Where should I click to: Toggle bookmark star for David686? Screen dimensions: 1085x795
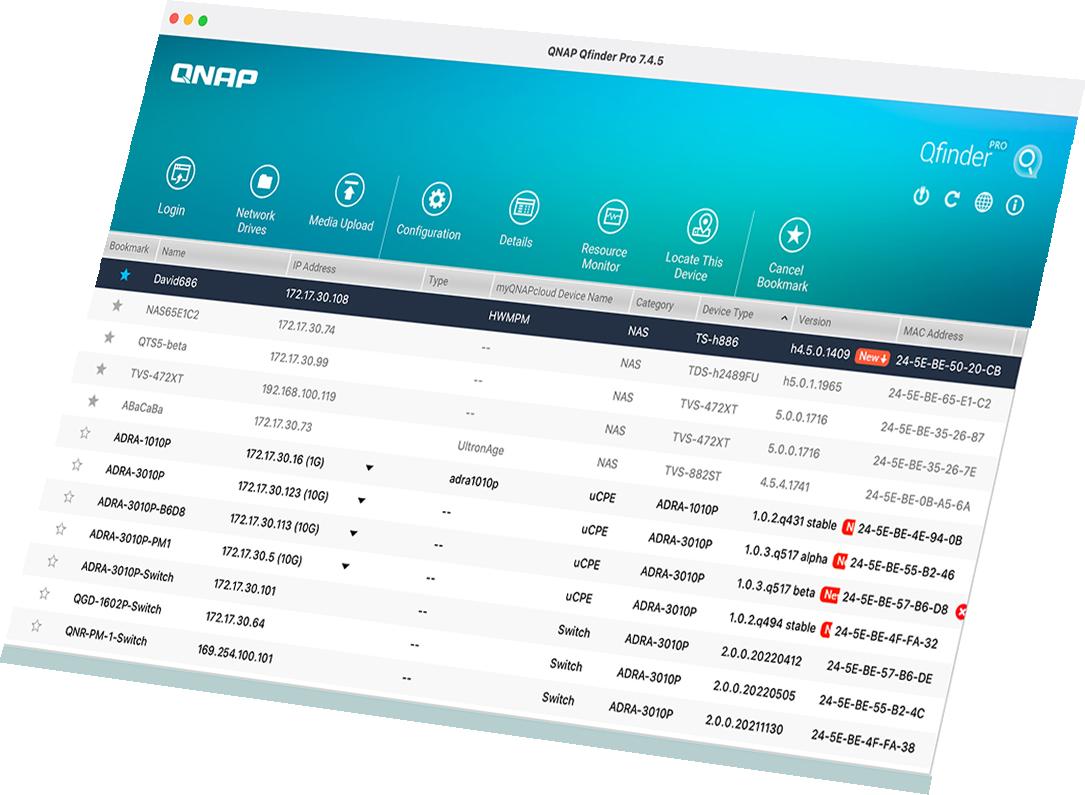(125, 275)
